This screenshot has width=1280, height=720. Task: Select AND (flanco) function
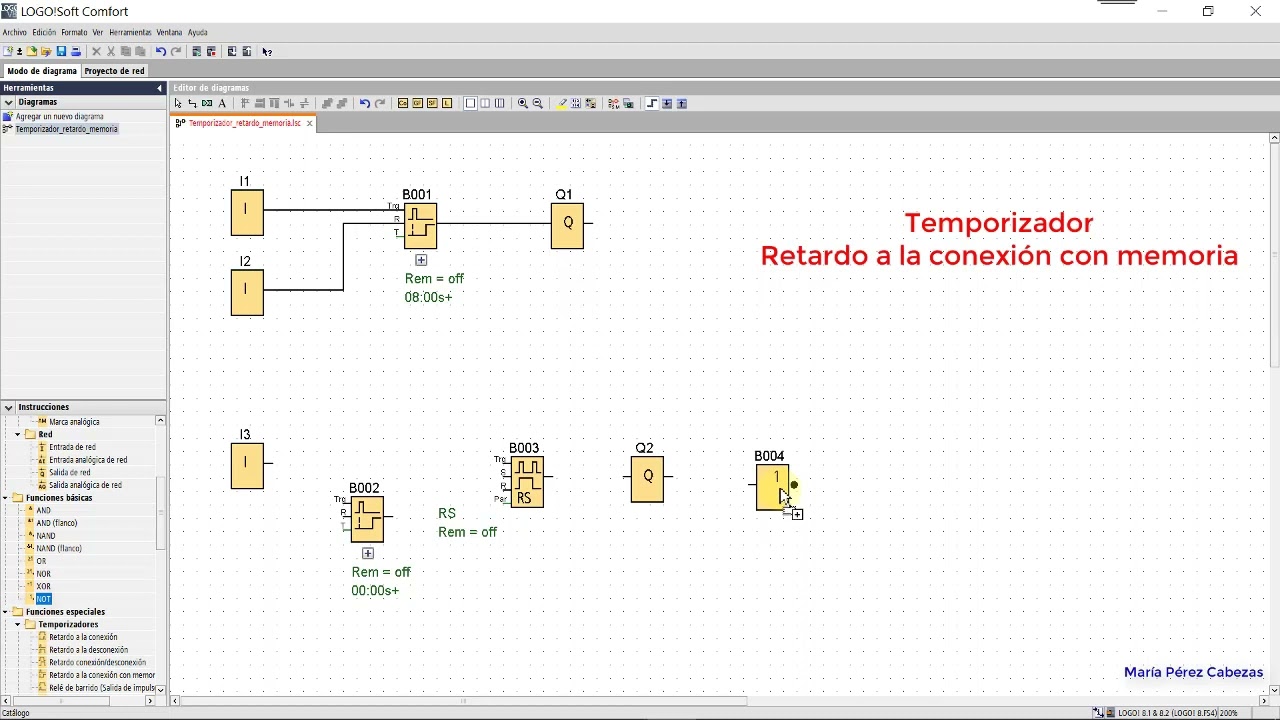pos(57,523)
